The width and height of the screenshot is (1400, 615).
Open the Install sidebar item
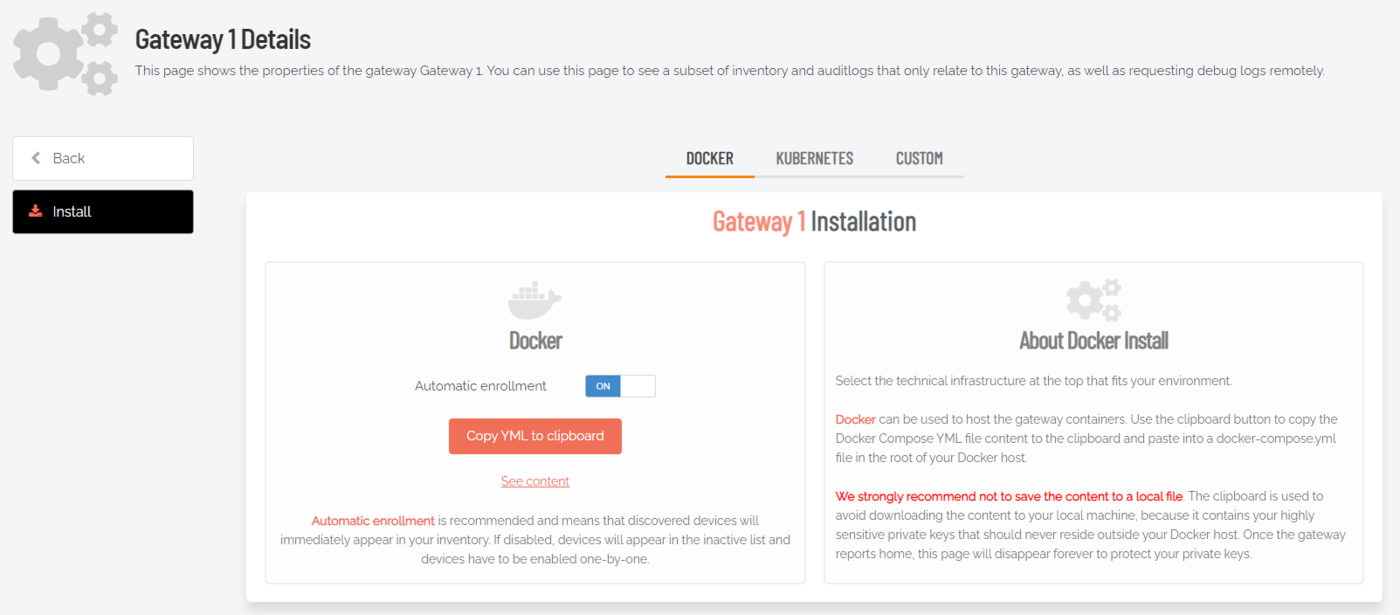click(103, 212)
